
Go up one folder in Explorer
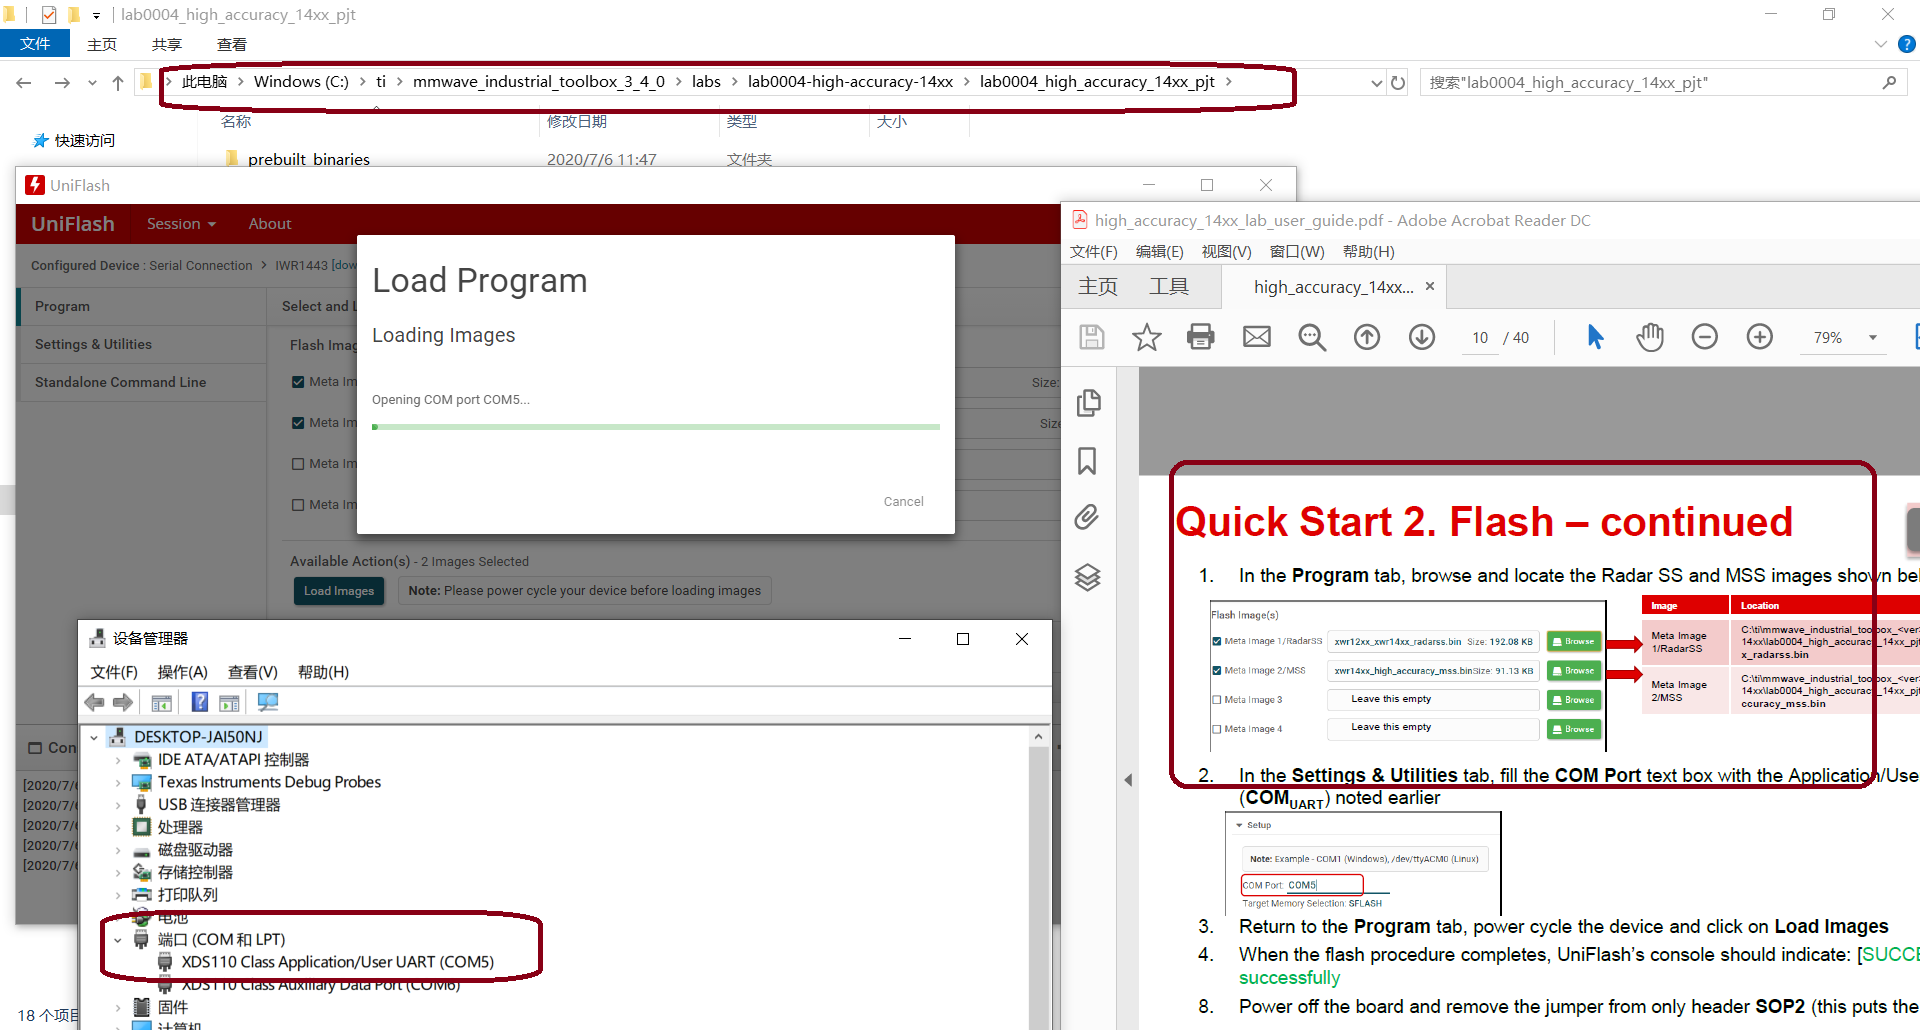point(118,83)
